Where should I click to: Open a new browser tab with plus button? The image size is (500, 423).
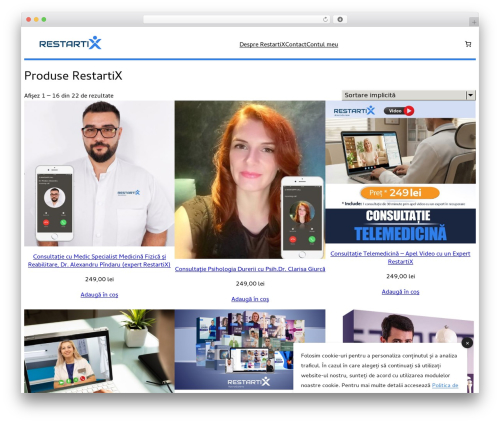[x=474, y=22]
